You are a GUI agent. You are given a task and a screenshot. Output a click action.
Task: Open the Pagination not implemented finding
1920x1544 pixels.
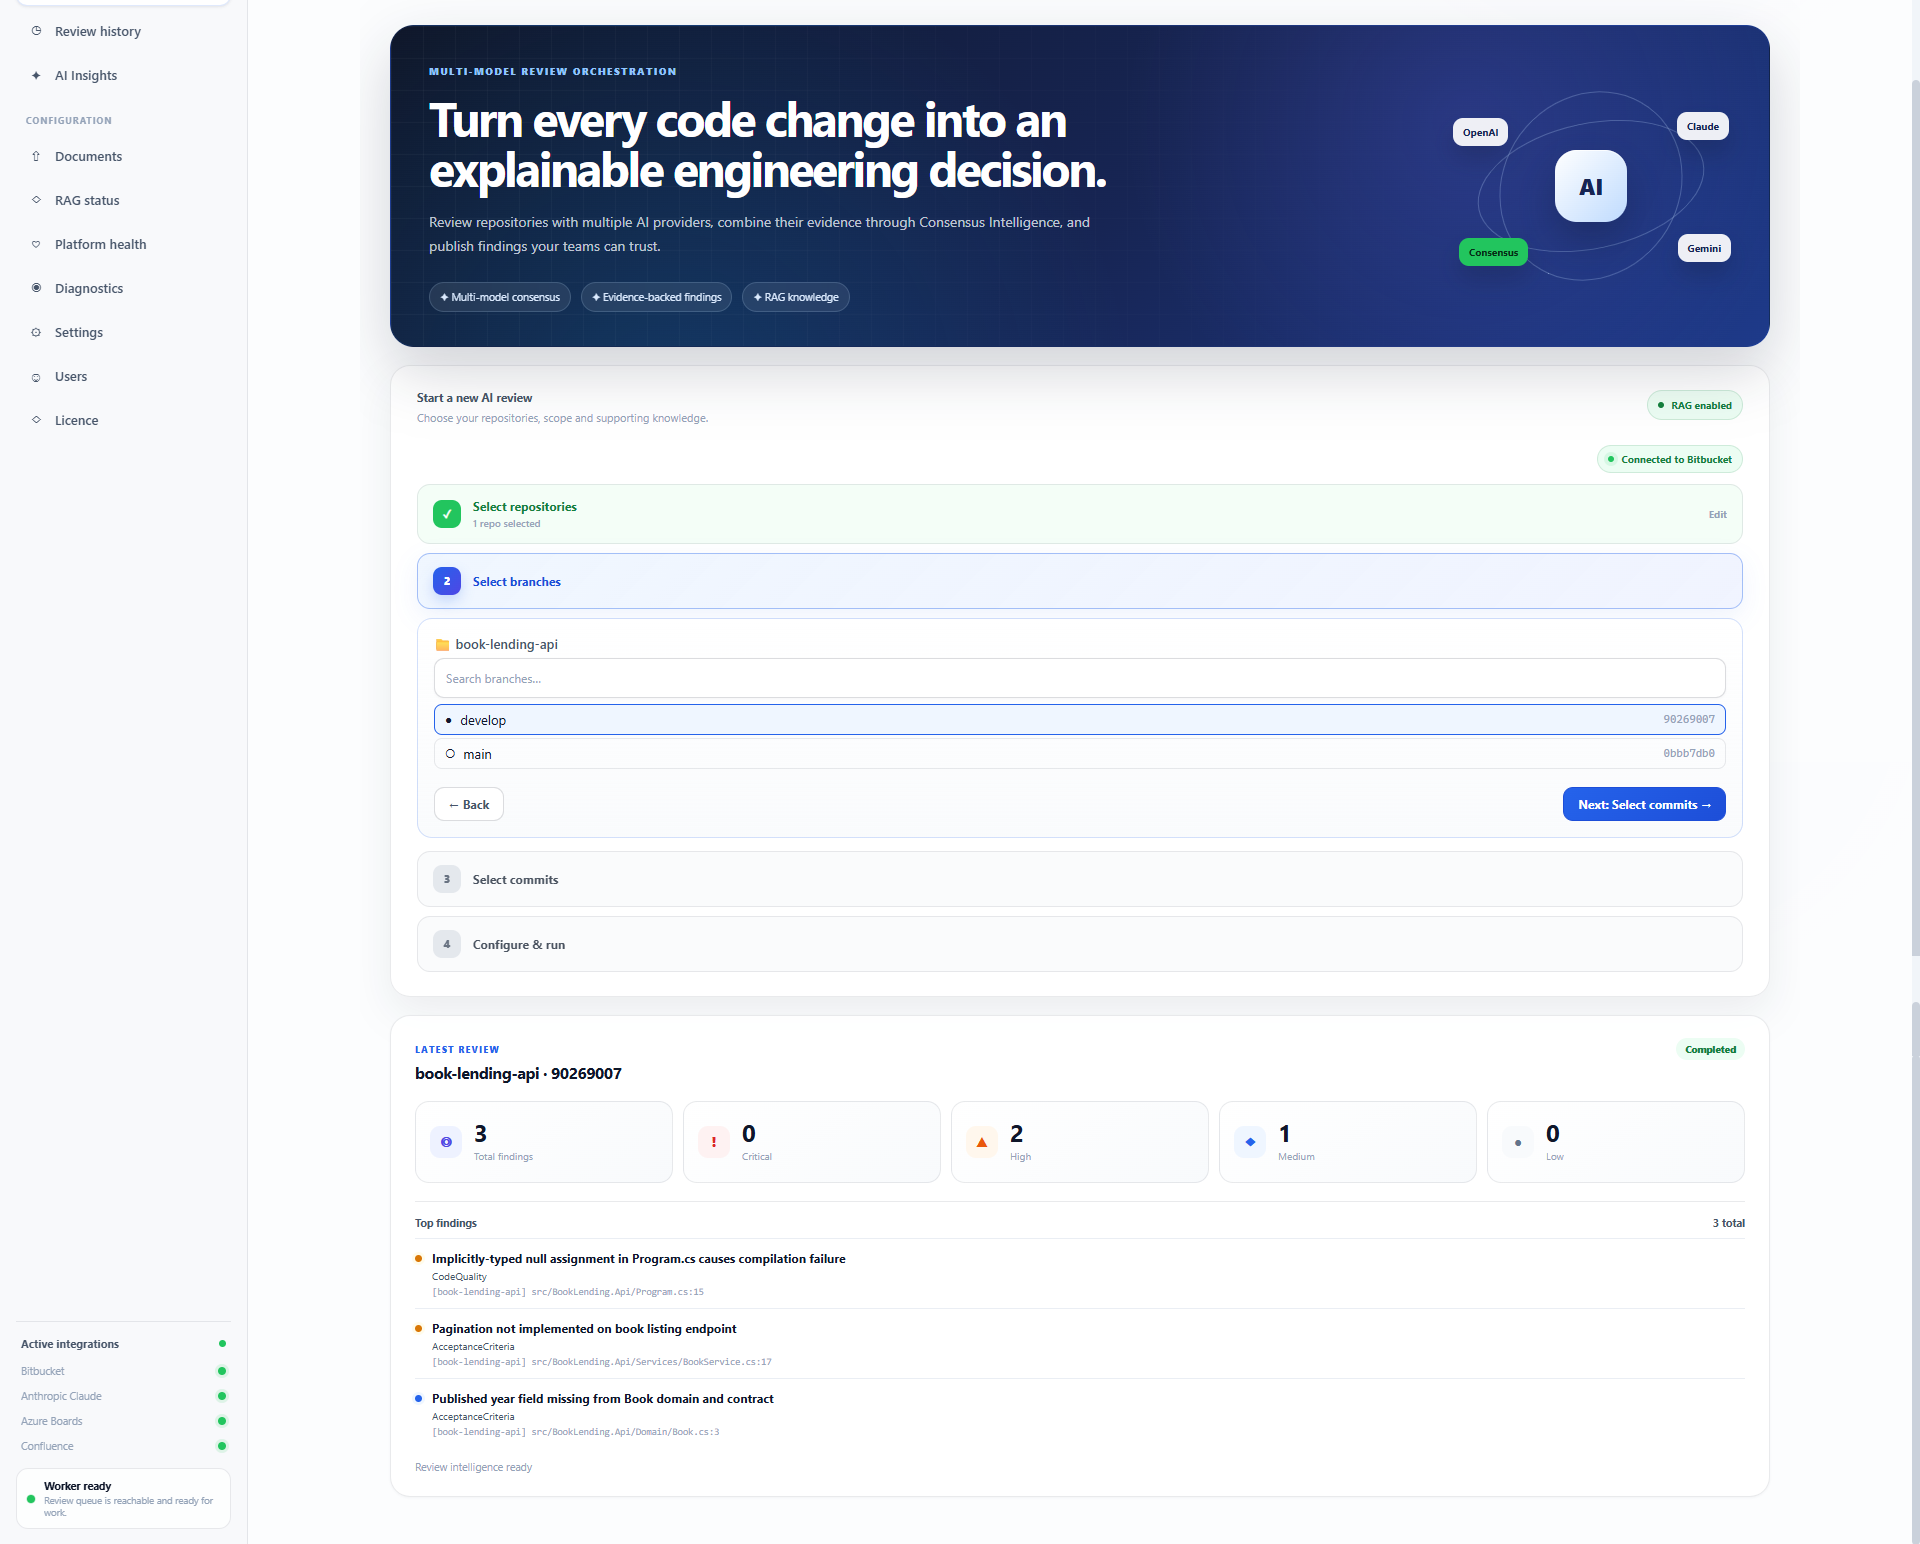584,1329
